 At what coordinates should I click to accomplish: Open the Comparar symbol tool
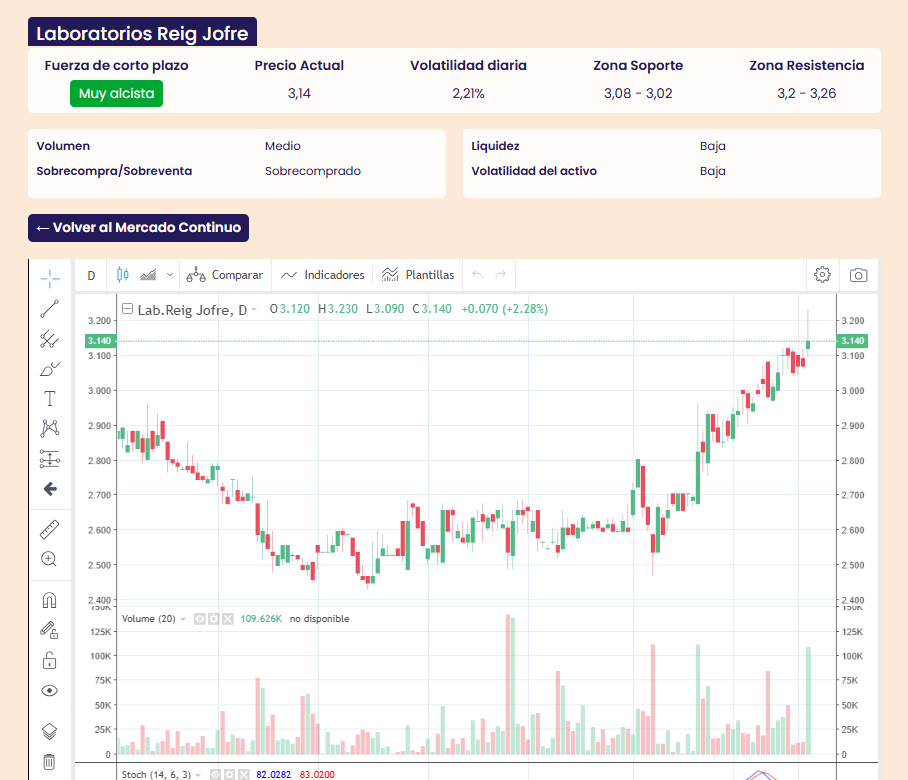pyautogui.click(x=225, y=275)
